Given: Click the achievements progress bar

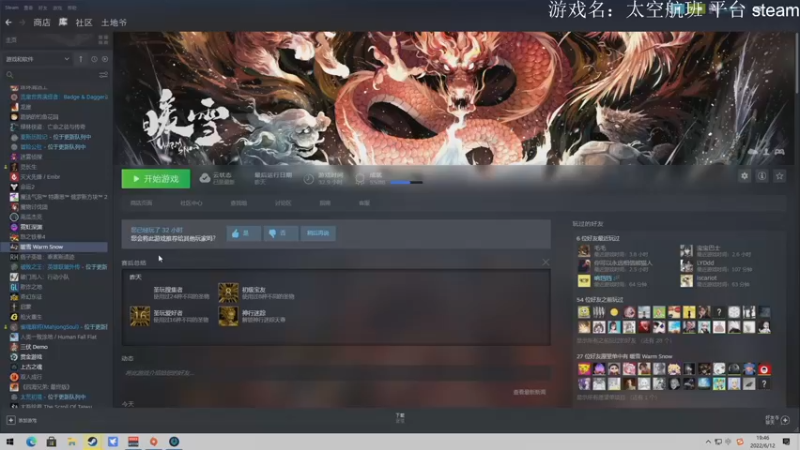Looking at the screenshot, I should [x=406, y=182].
